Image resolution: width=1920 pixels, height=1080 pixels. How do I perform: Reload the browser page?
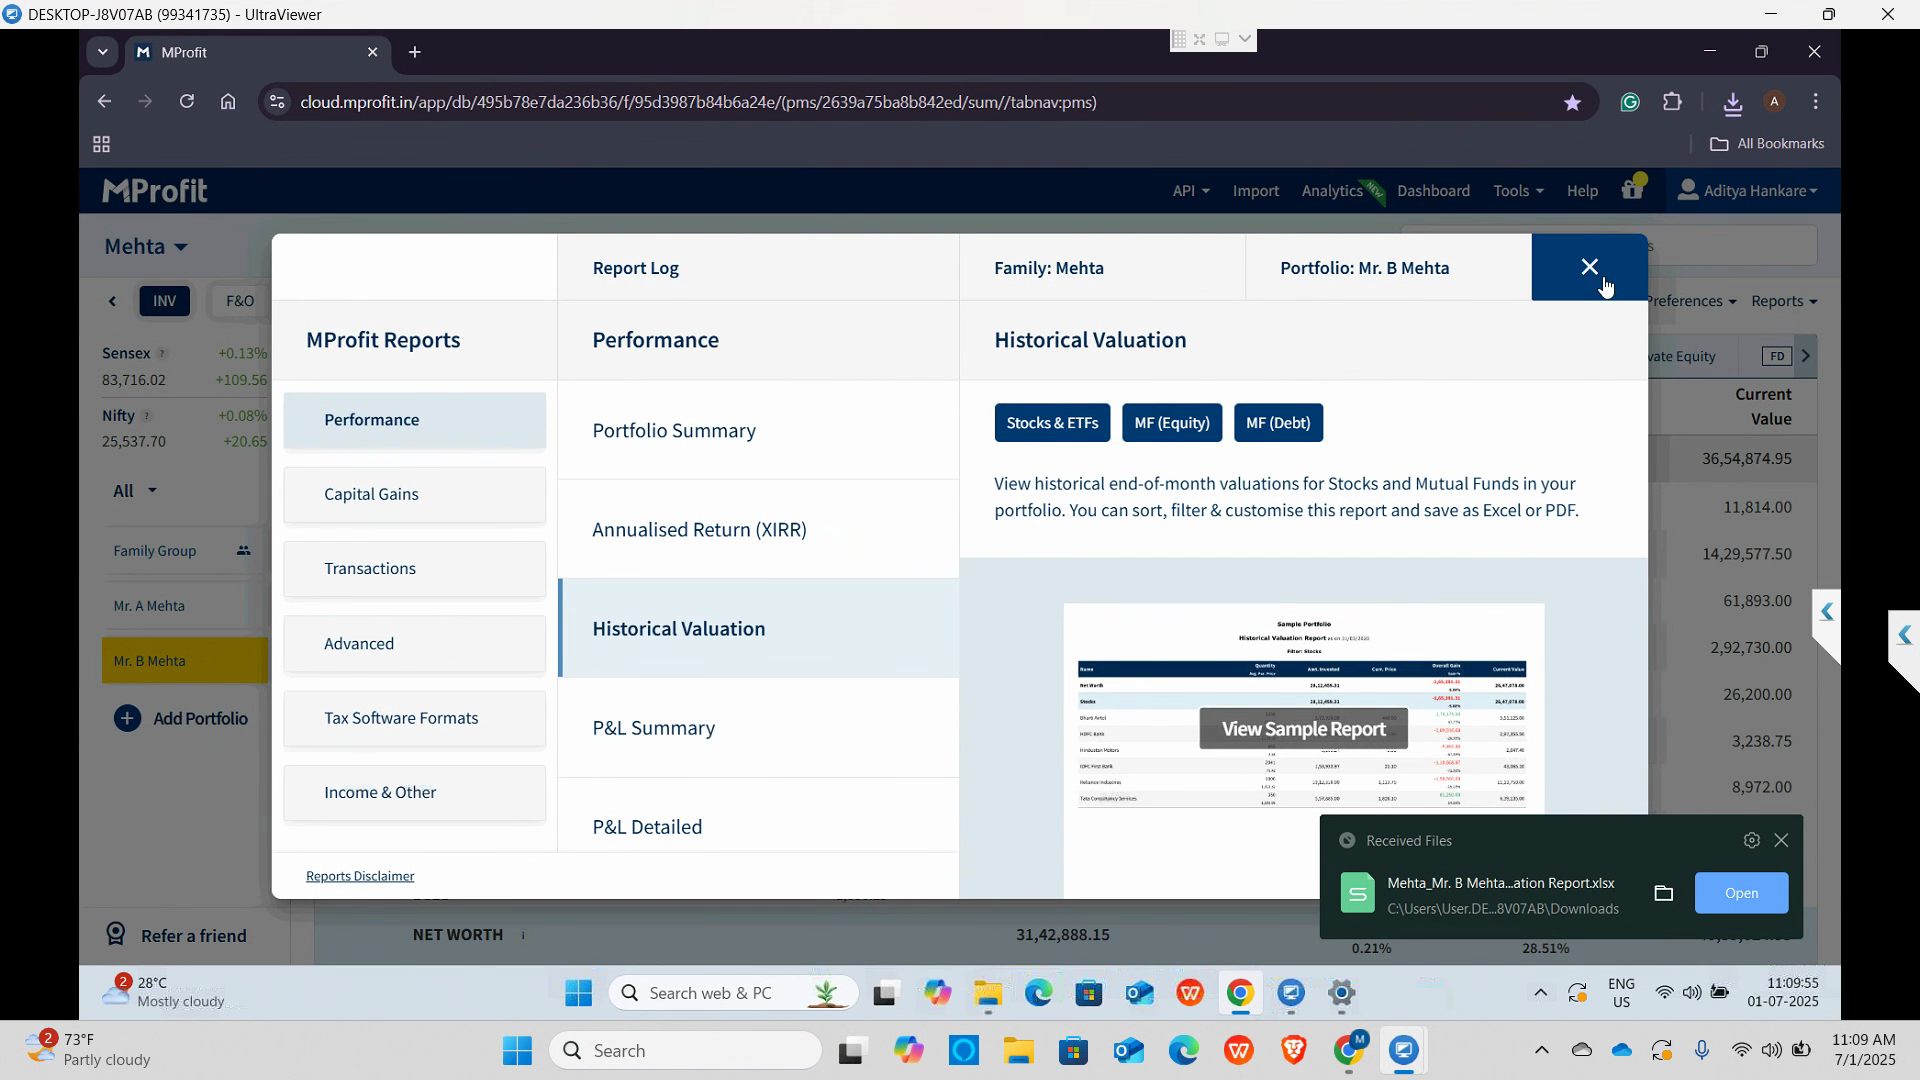pos(186,102)
